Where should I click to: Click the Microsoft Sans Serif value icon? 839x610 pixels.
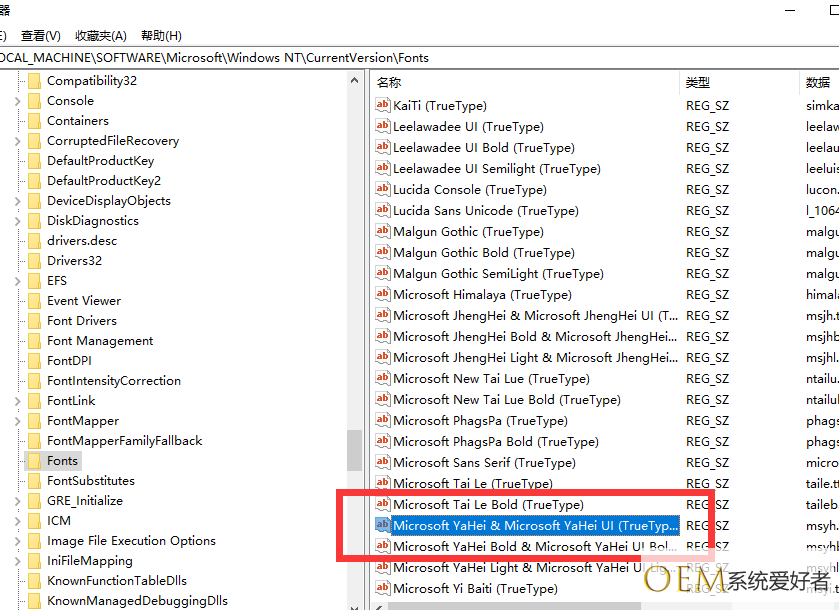(x=382, y=462)
